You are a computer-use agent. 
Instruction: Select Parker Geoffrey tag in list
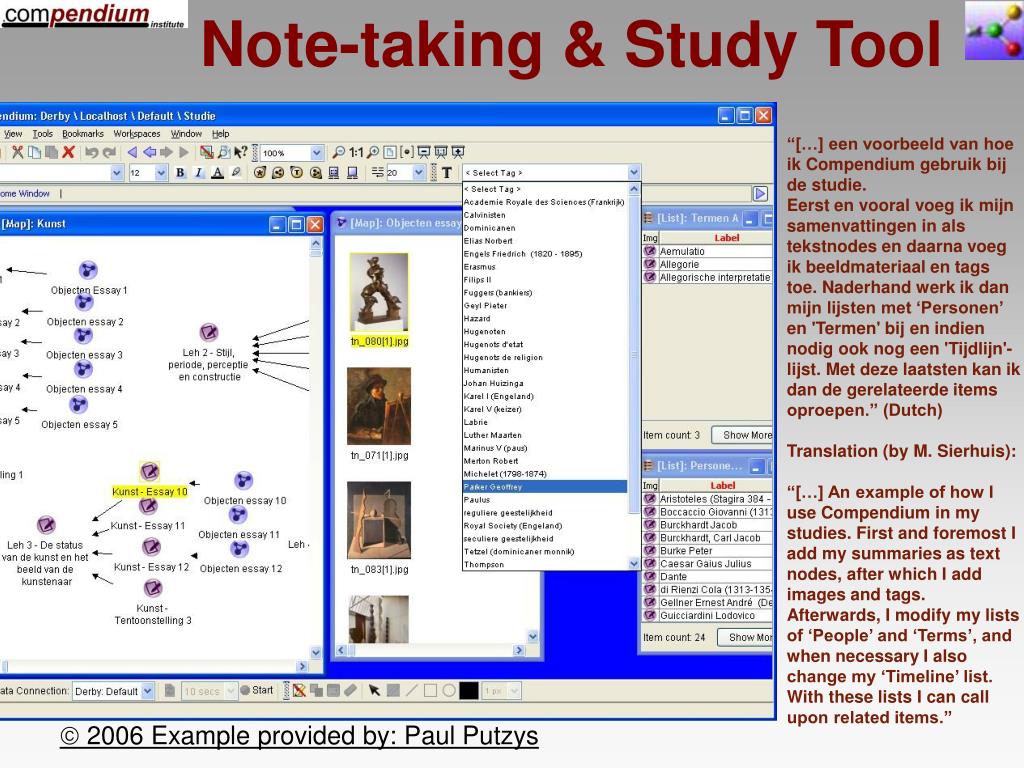point(545,487)
